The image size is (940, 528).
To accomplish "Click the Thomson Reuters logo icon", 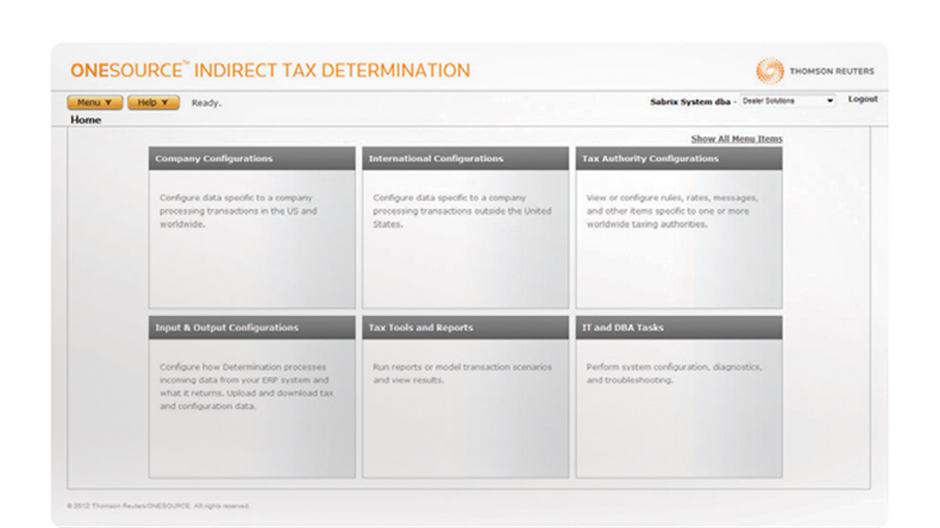I will point(770,71).
